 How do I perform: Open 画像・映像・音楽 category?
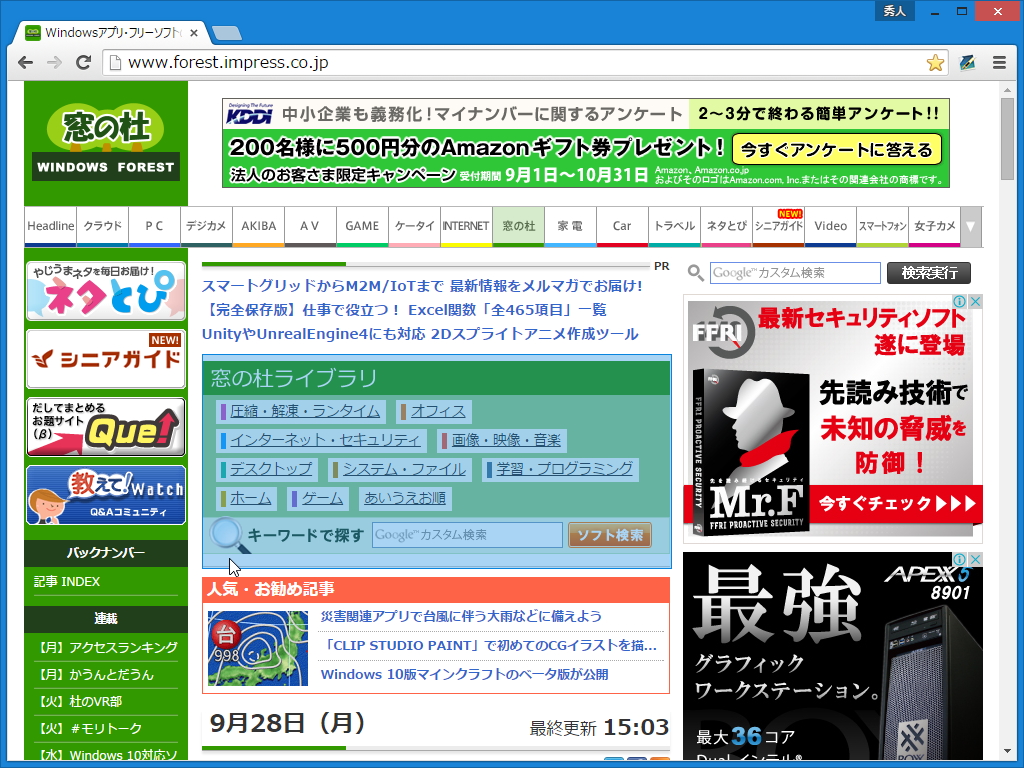tap(506, 440)
